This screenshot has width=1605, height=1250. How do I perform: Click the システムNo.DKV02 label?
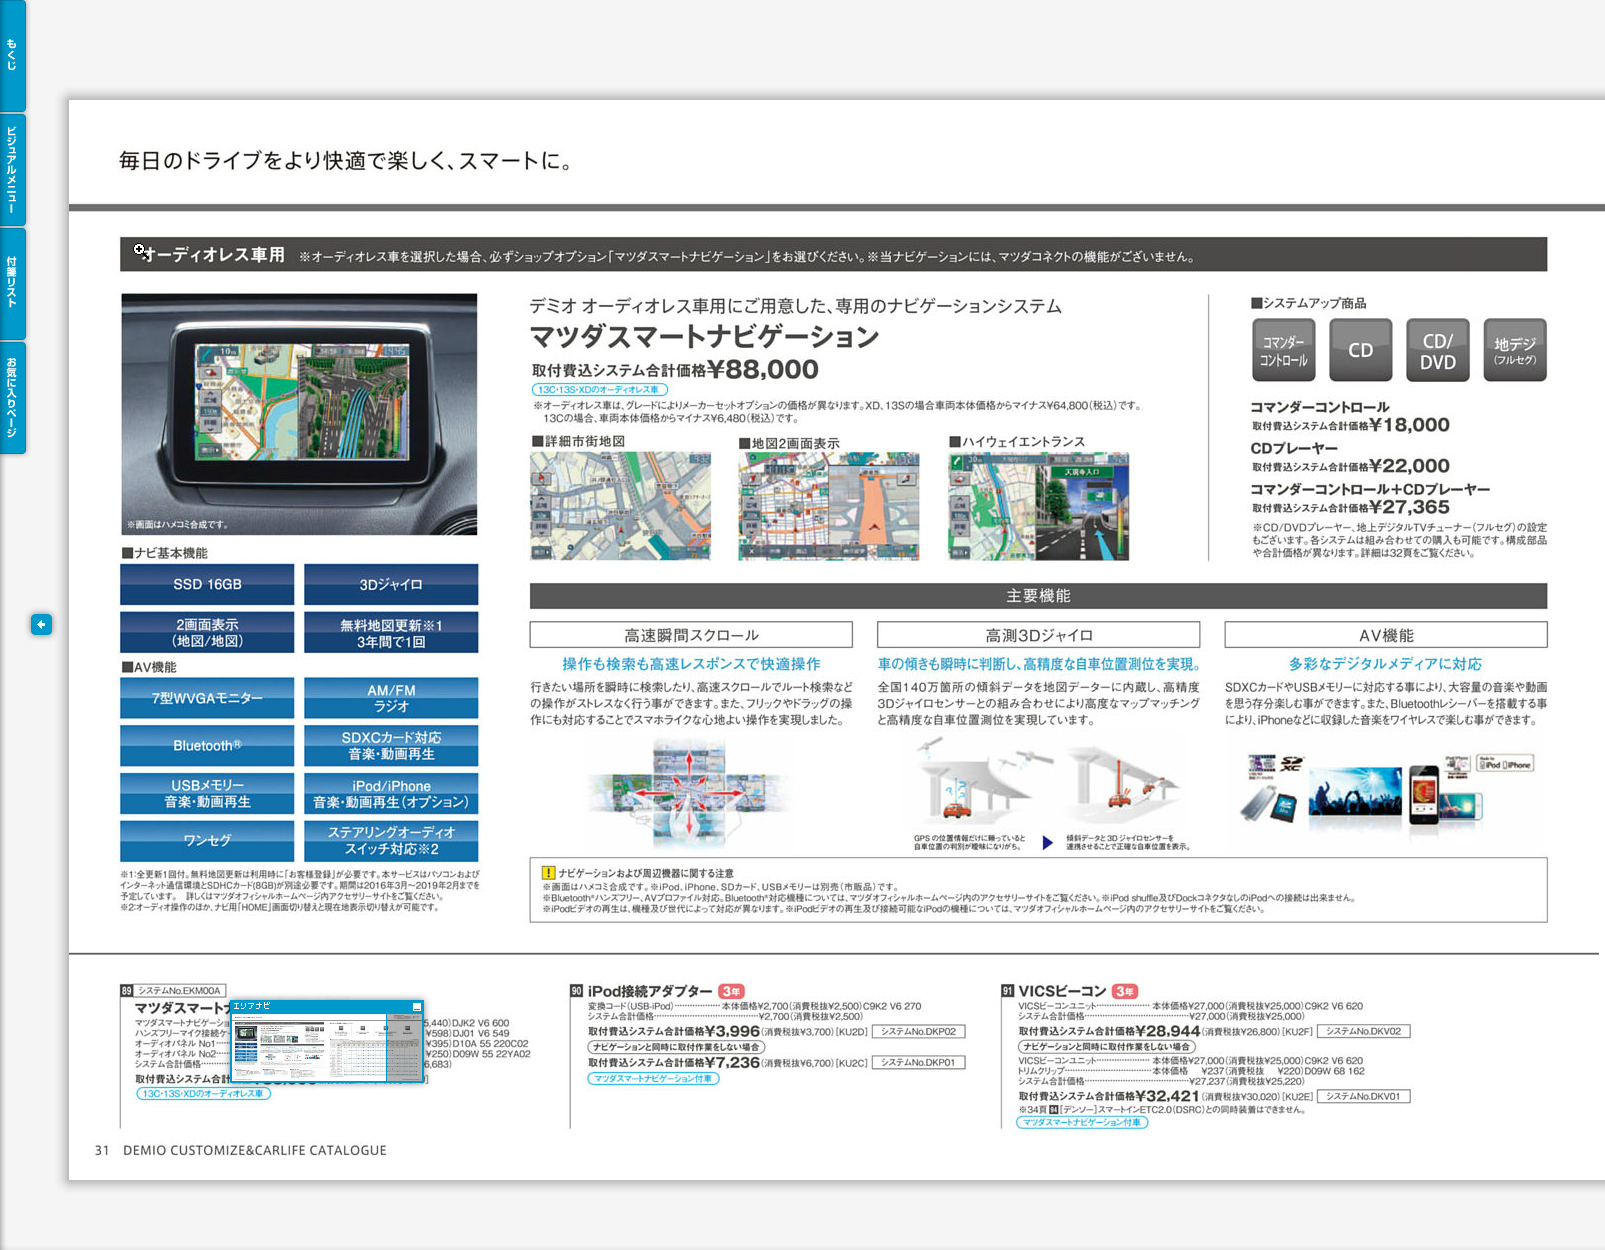[1364, 1031]
